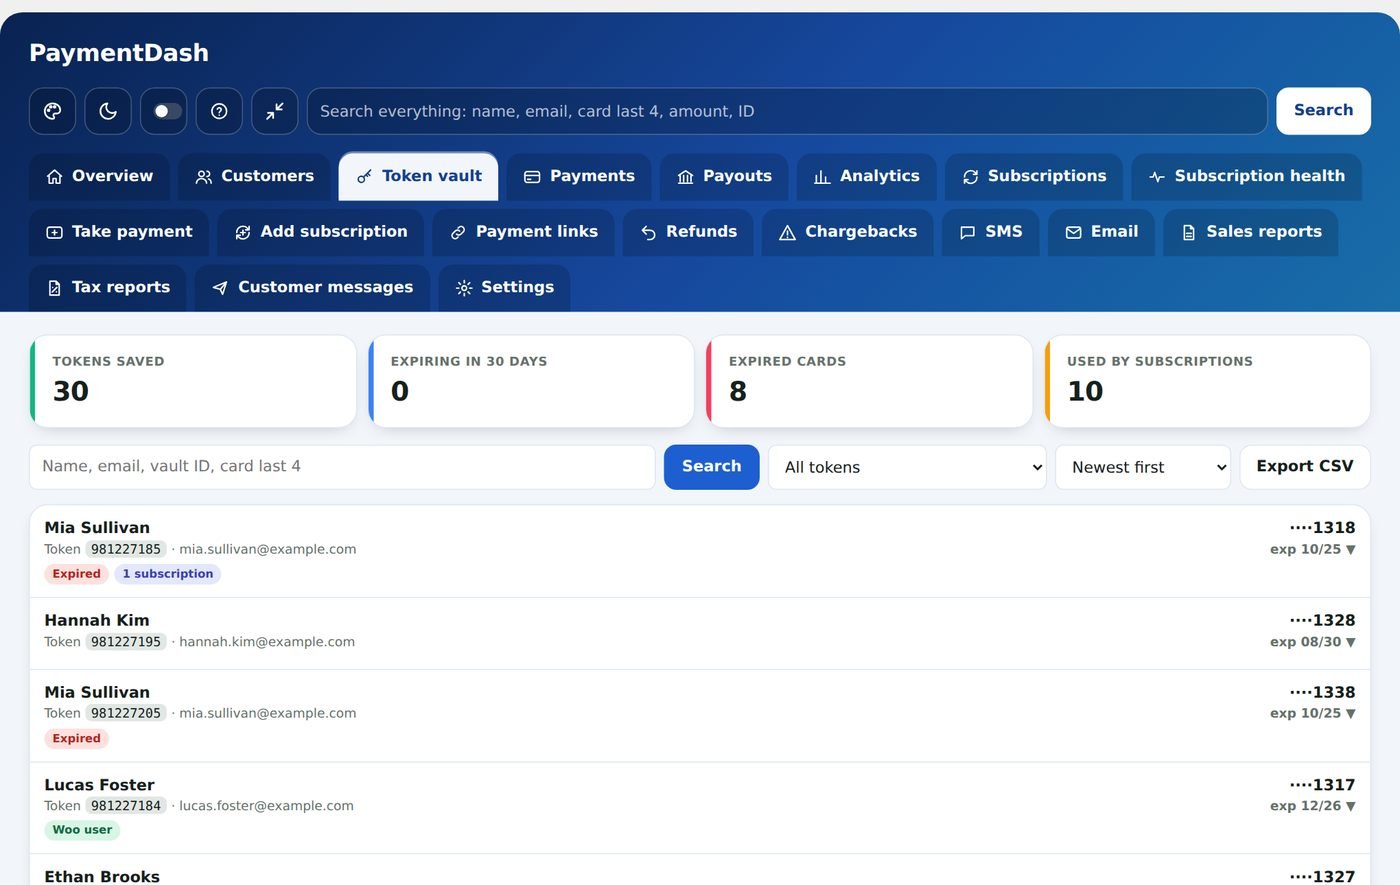Go to the Customers tab
The image size is (1400, 885).
254,177
